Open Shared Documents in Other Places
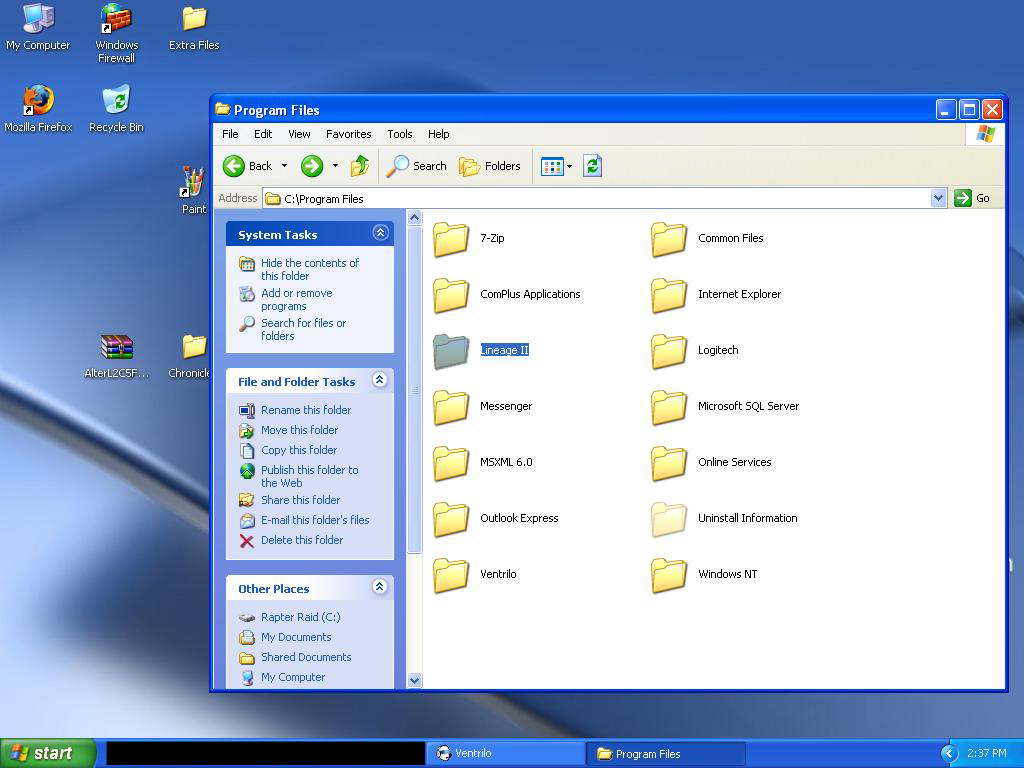This screenshot has height=768, width=1024. [x=306, y=657]
